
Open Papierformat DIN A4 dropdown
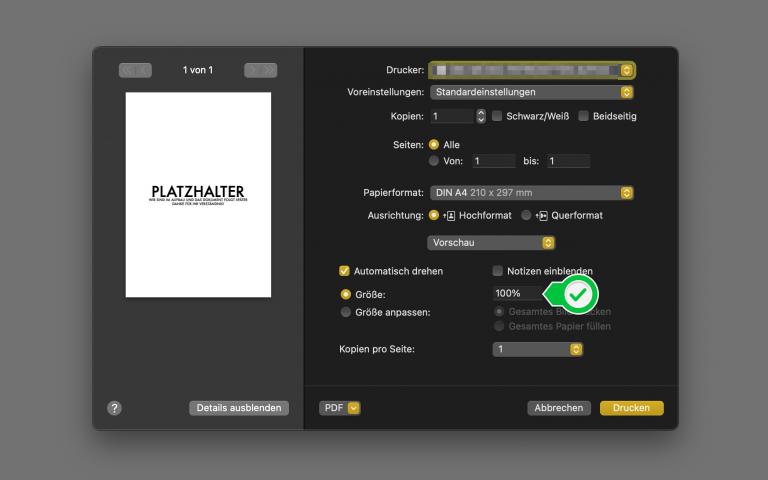coord(532,193)
